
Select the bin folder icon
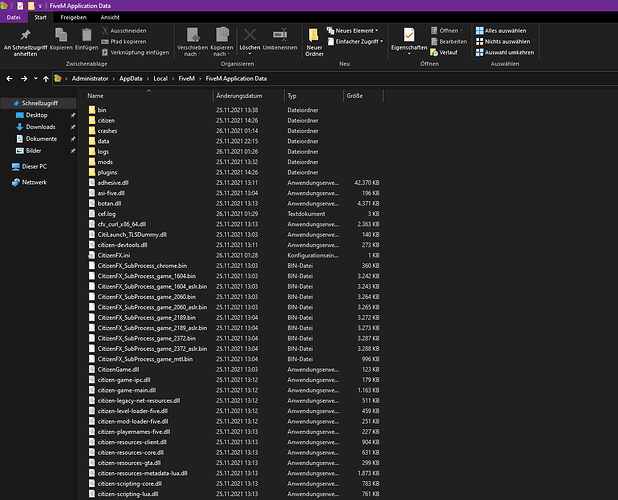[x=92, y=110]
